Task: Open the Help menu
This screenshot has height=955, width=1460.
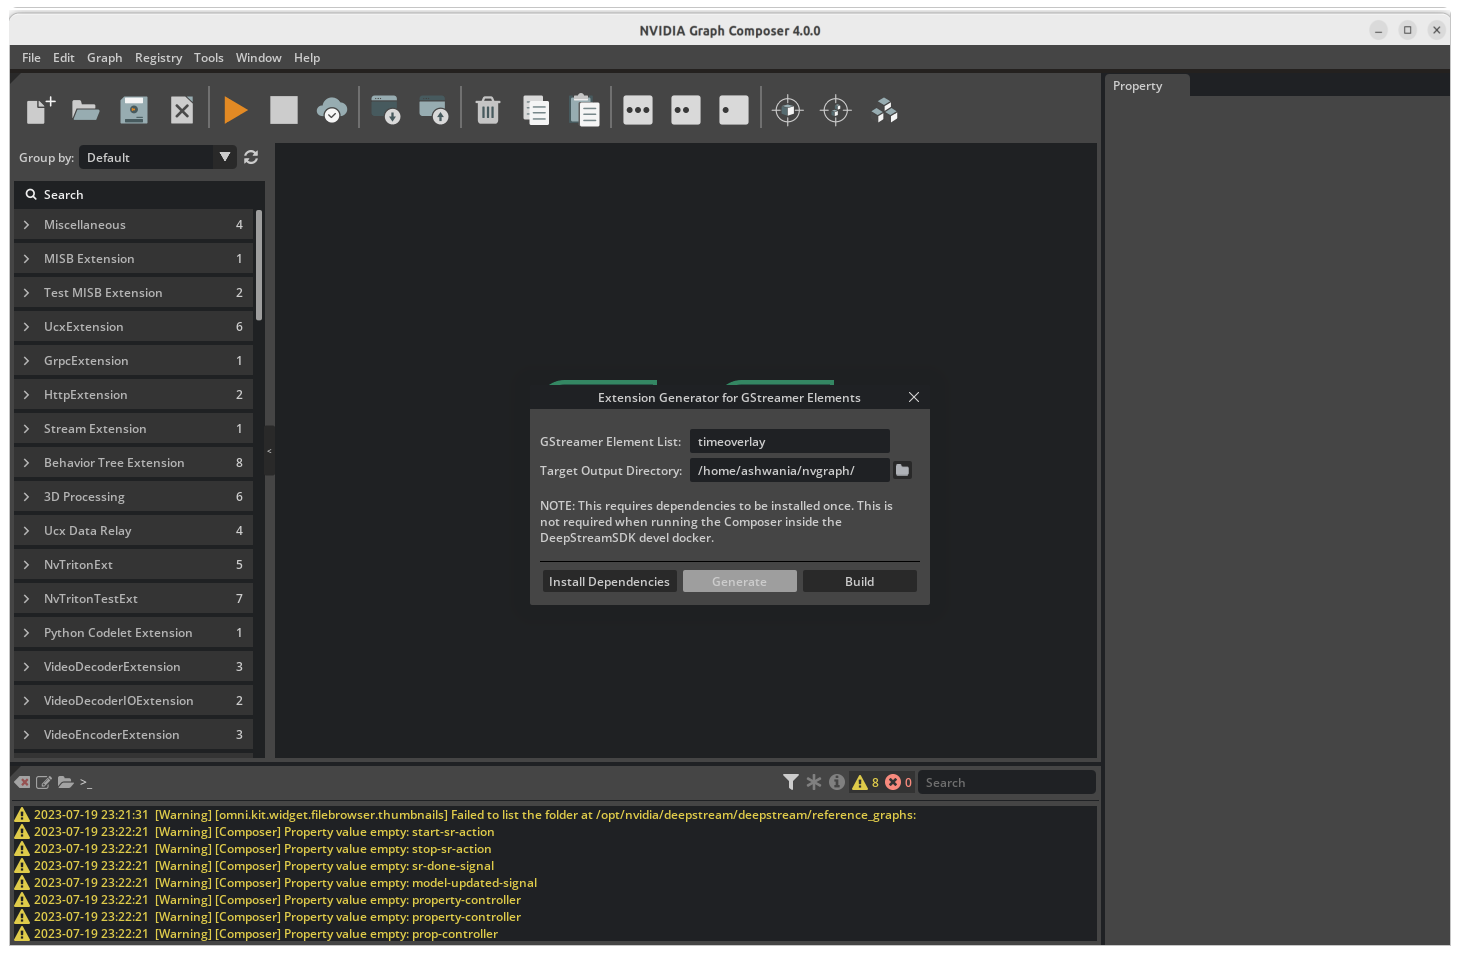Action: (307, 58)
